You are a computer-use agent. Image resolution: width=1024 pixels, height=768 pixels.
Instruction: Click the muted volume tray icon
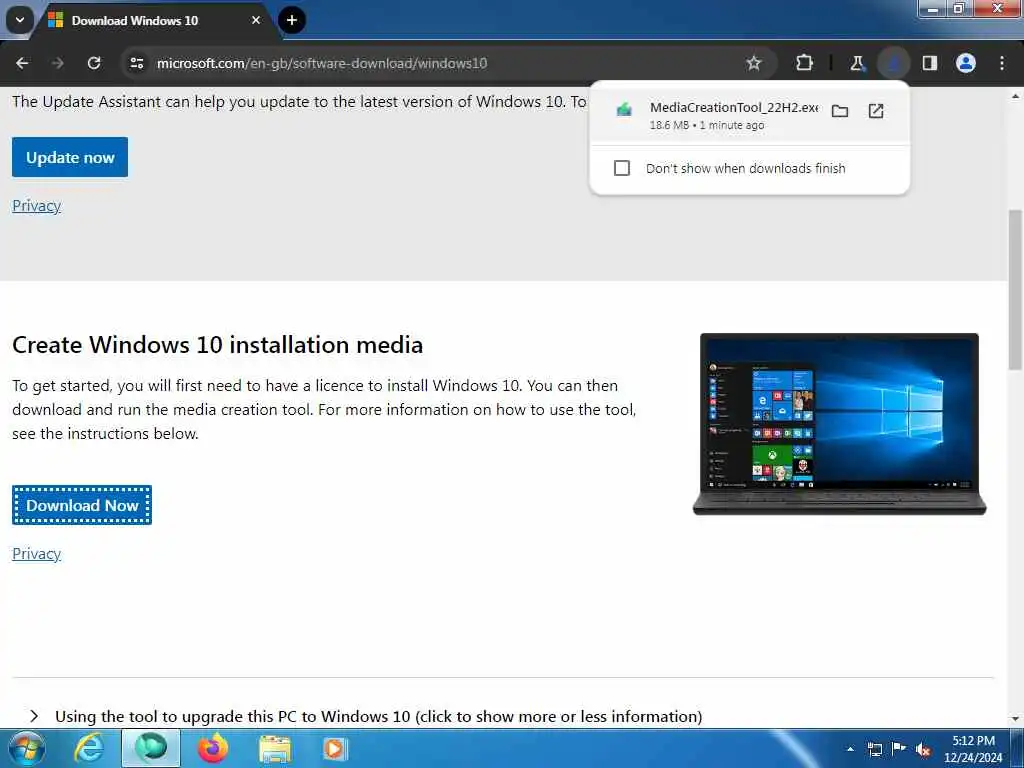pos(923,750)
